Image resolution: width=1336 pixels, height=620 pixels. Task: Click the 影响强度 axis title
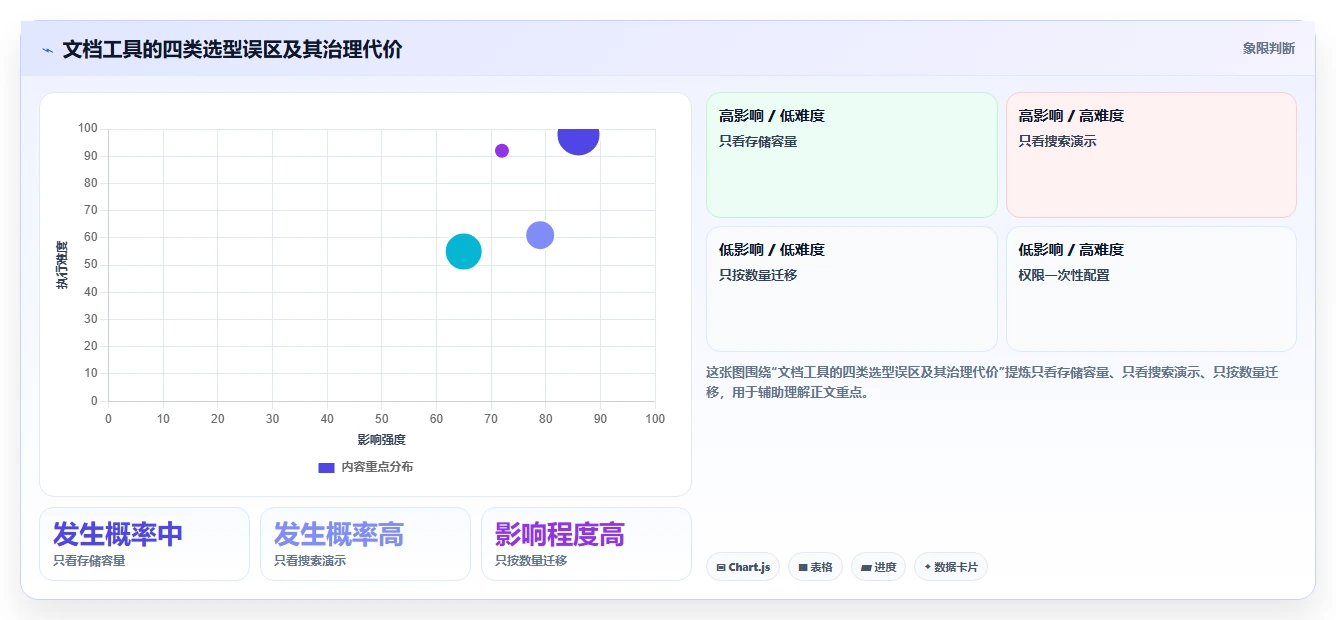(x=381, y=439)
